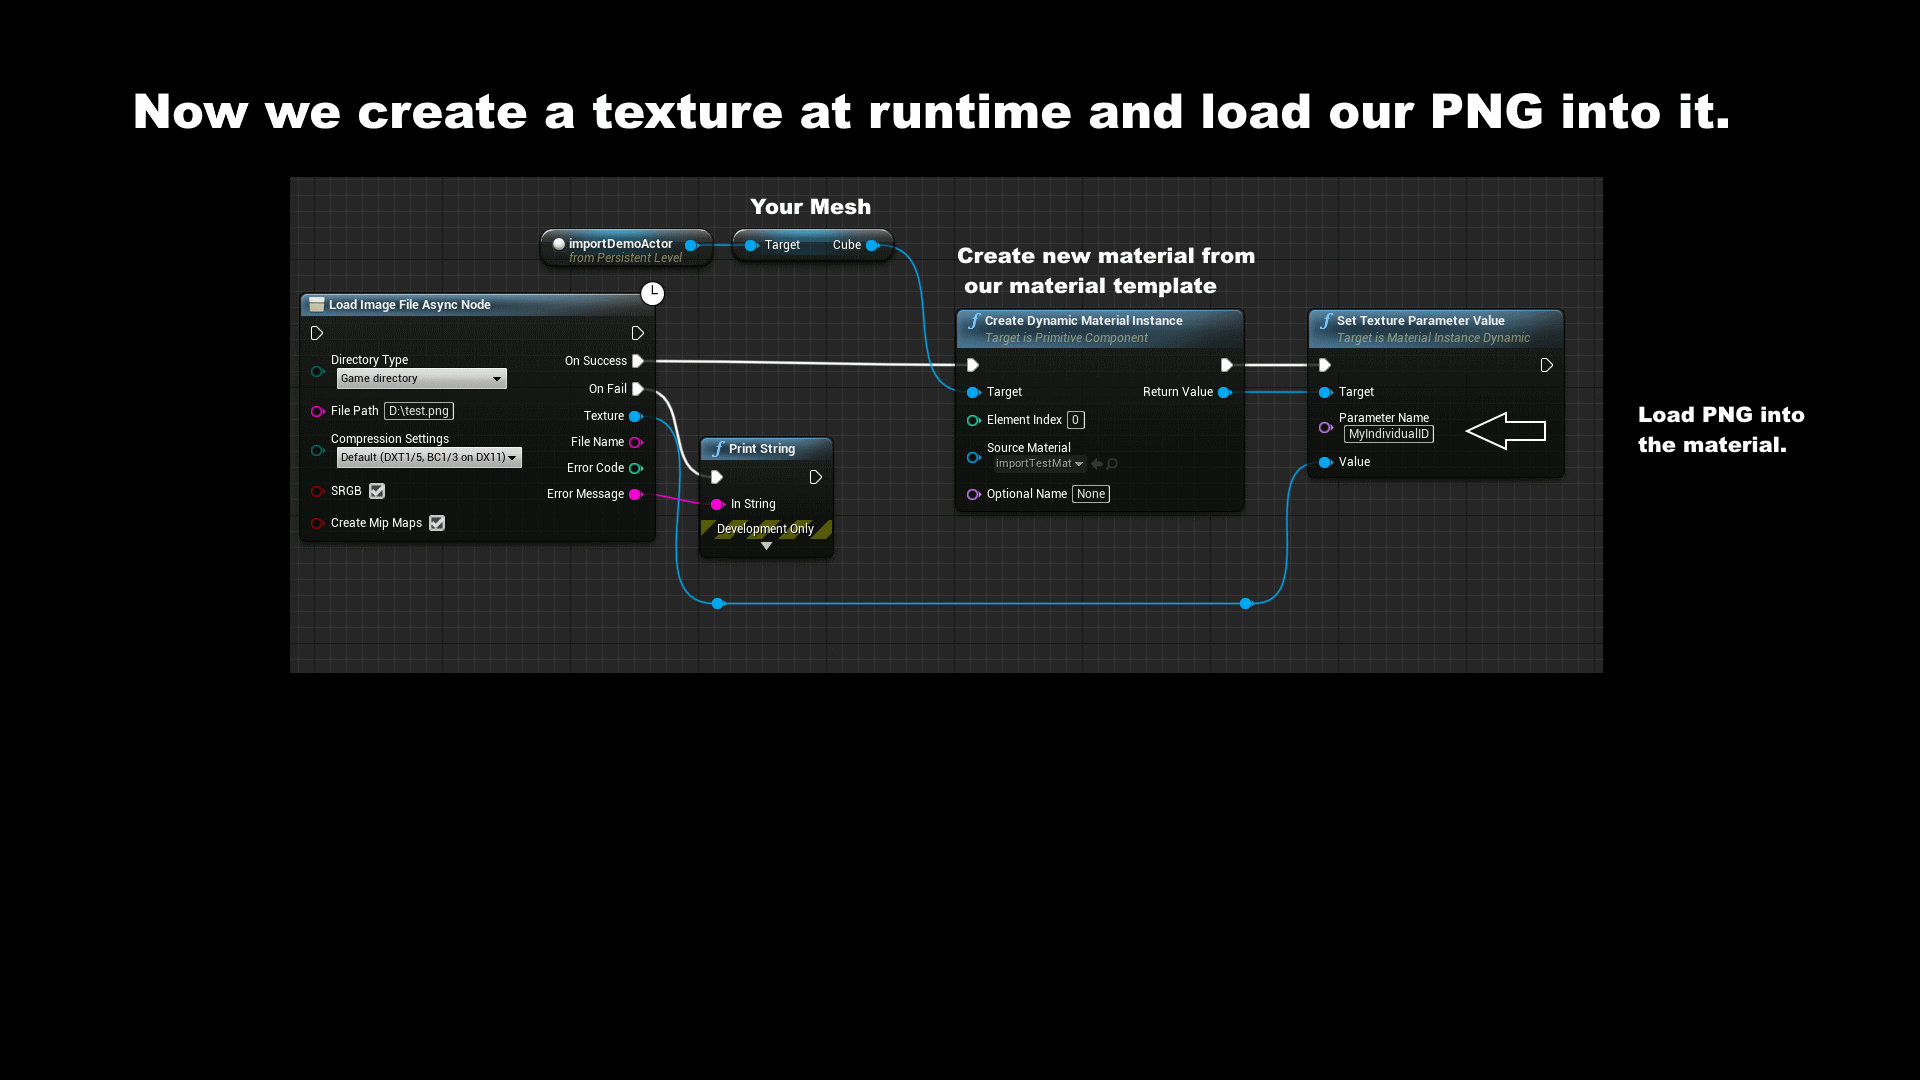Click browse-to-asset magnifier beside importTestMat
This screenshot has height=1080, width=1920.
(x=1112, y=464)
